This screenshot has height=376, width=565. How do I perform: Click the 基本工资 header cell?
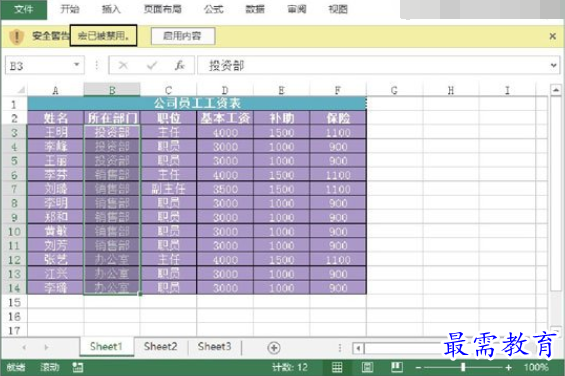tap(225, 118)
